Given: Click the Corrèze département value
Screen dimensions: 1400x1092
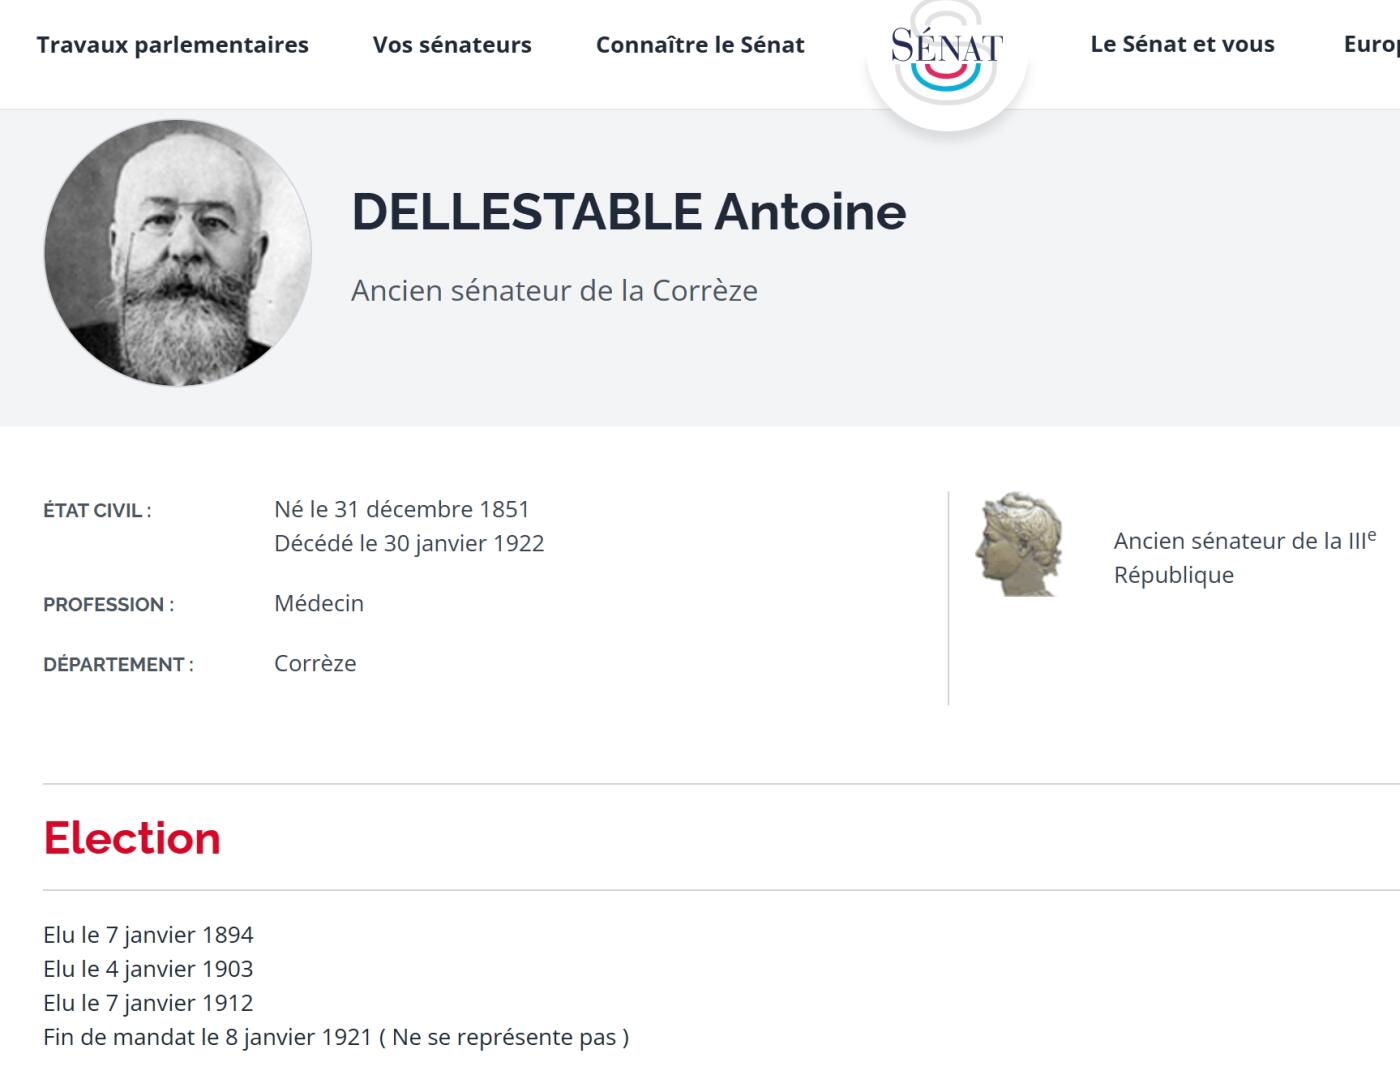Looking at the screenshot, I should click(x=315, y=663).
